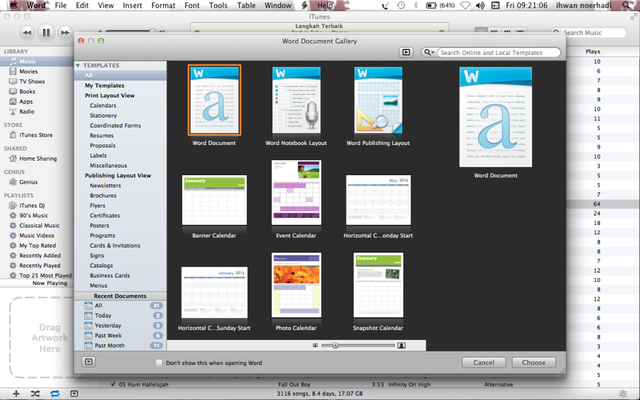Click the Plays column header in iTunes

[593, 51]
